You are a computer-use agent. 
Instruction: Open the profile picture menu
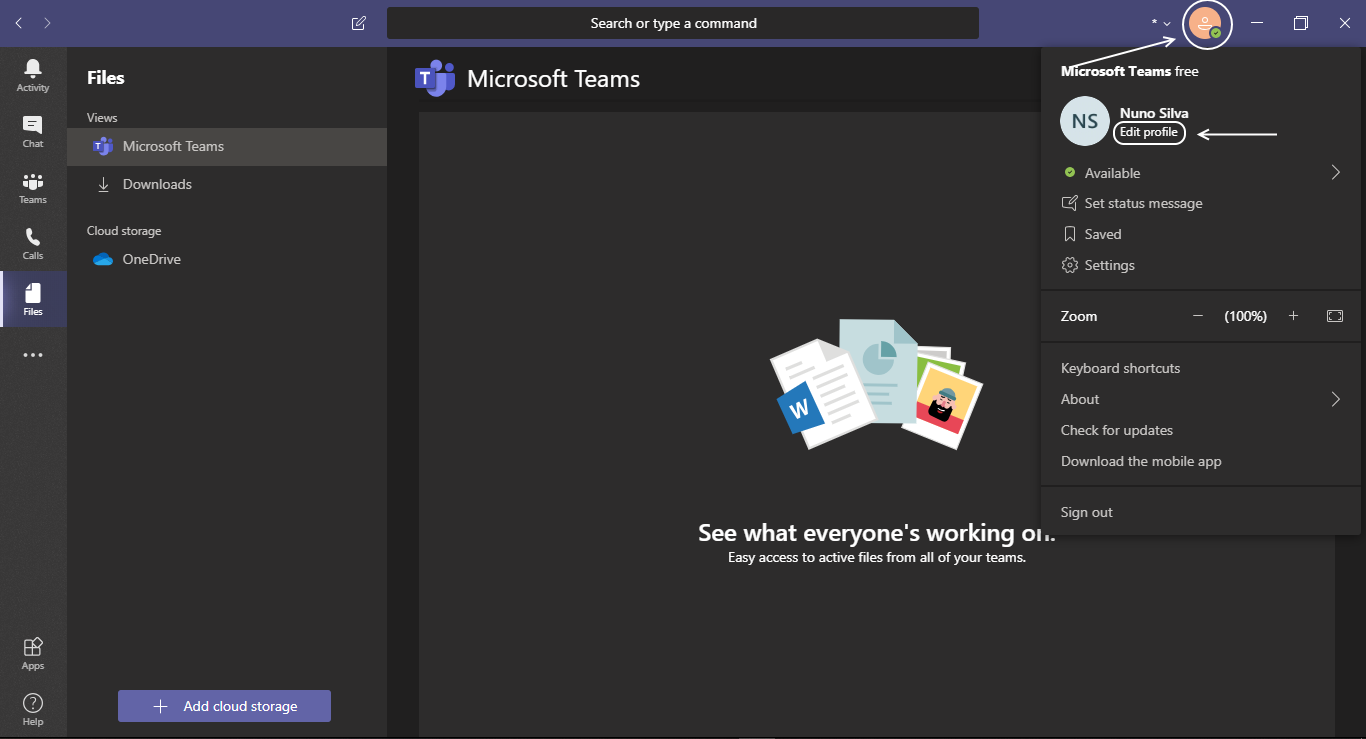click(1207, 25)
